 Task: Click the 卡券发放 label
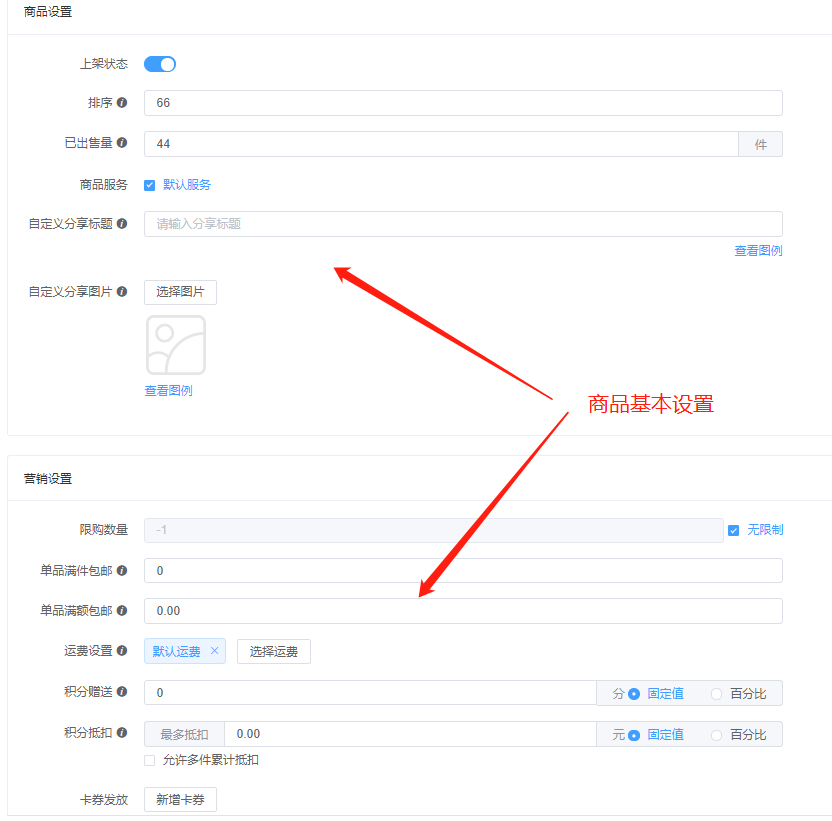click(x=103, y=800)
